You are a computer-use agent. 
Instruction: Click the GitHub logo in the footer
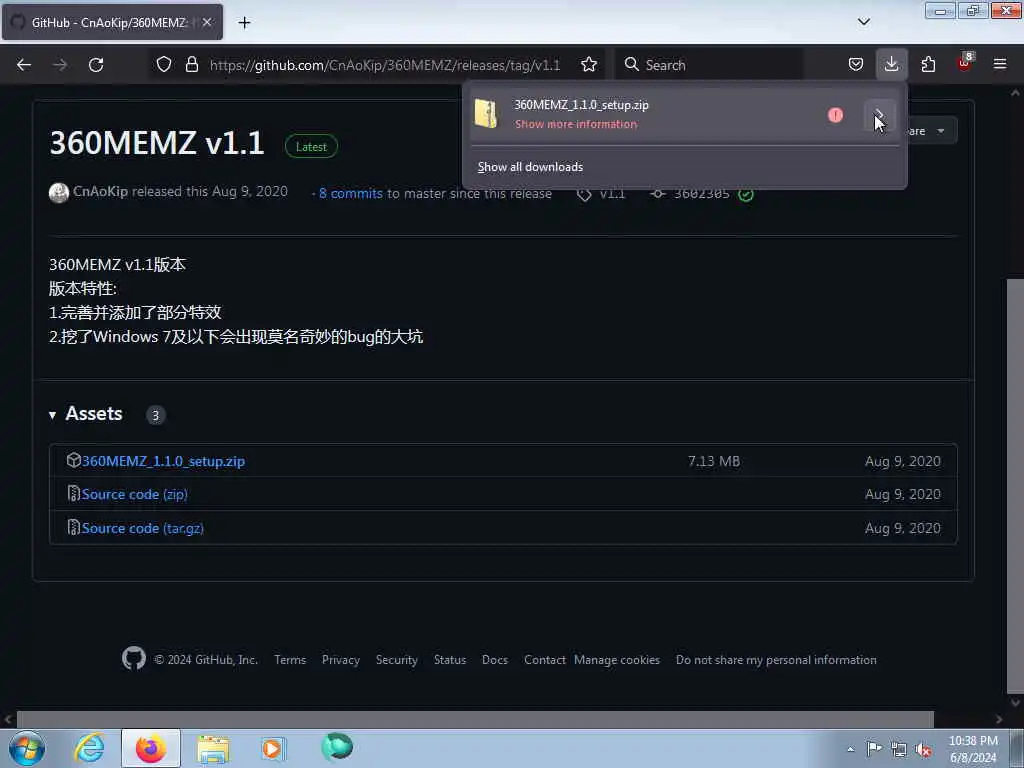click(134, 658)
